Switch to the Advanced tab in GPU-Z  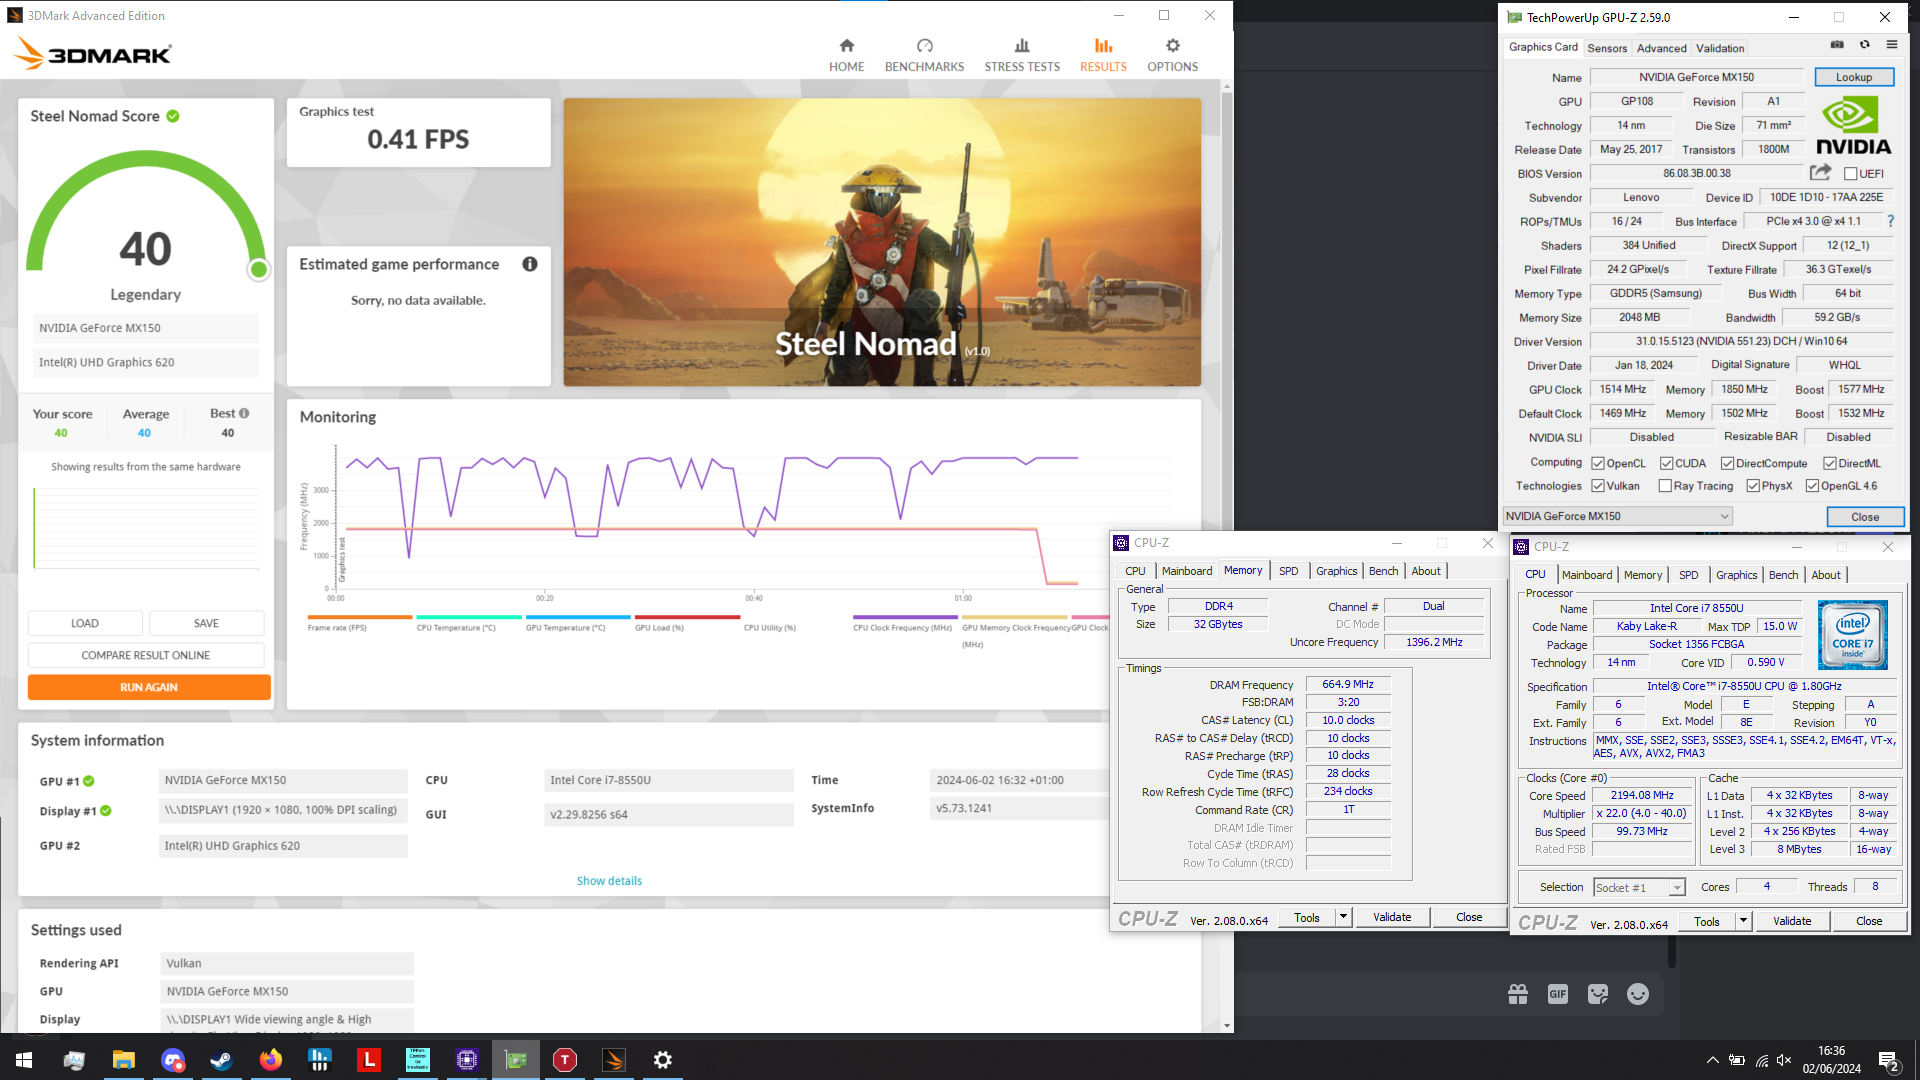coord(1661,48)
